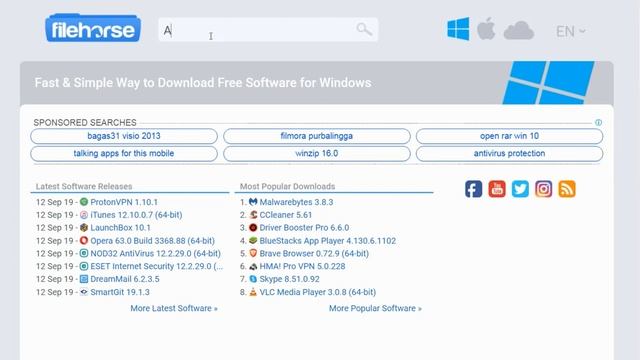Open DreamMail 6.2.3.5 link

(125, 279)
